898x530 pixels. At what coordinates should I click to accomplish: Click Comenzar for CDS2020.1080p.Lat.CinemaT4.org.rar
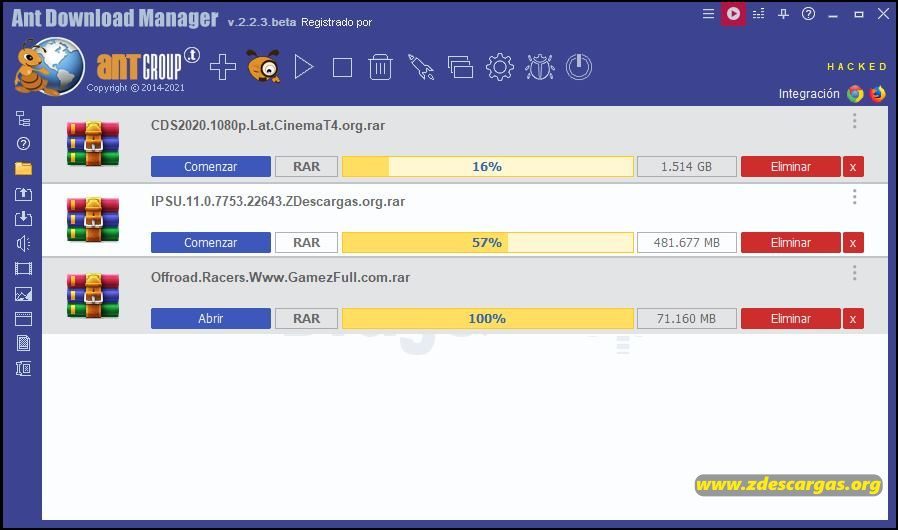211,167
